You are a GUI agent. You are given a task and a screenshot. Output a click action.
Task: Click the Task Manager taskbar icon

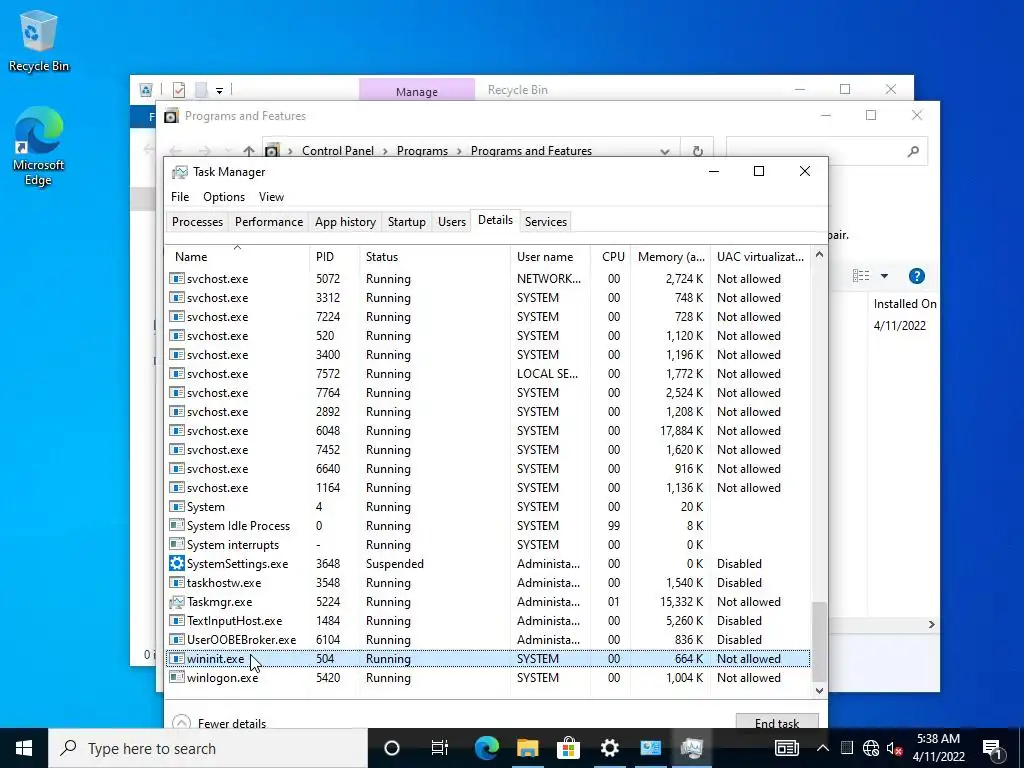[x=692, y=748]
